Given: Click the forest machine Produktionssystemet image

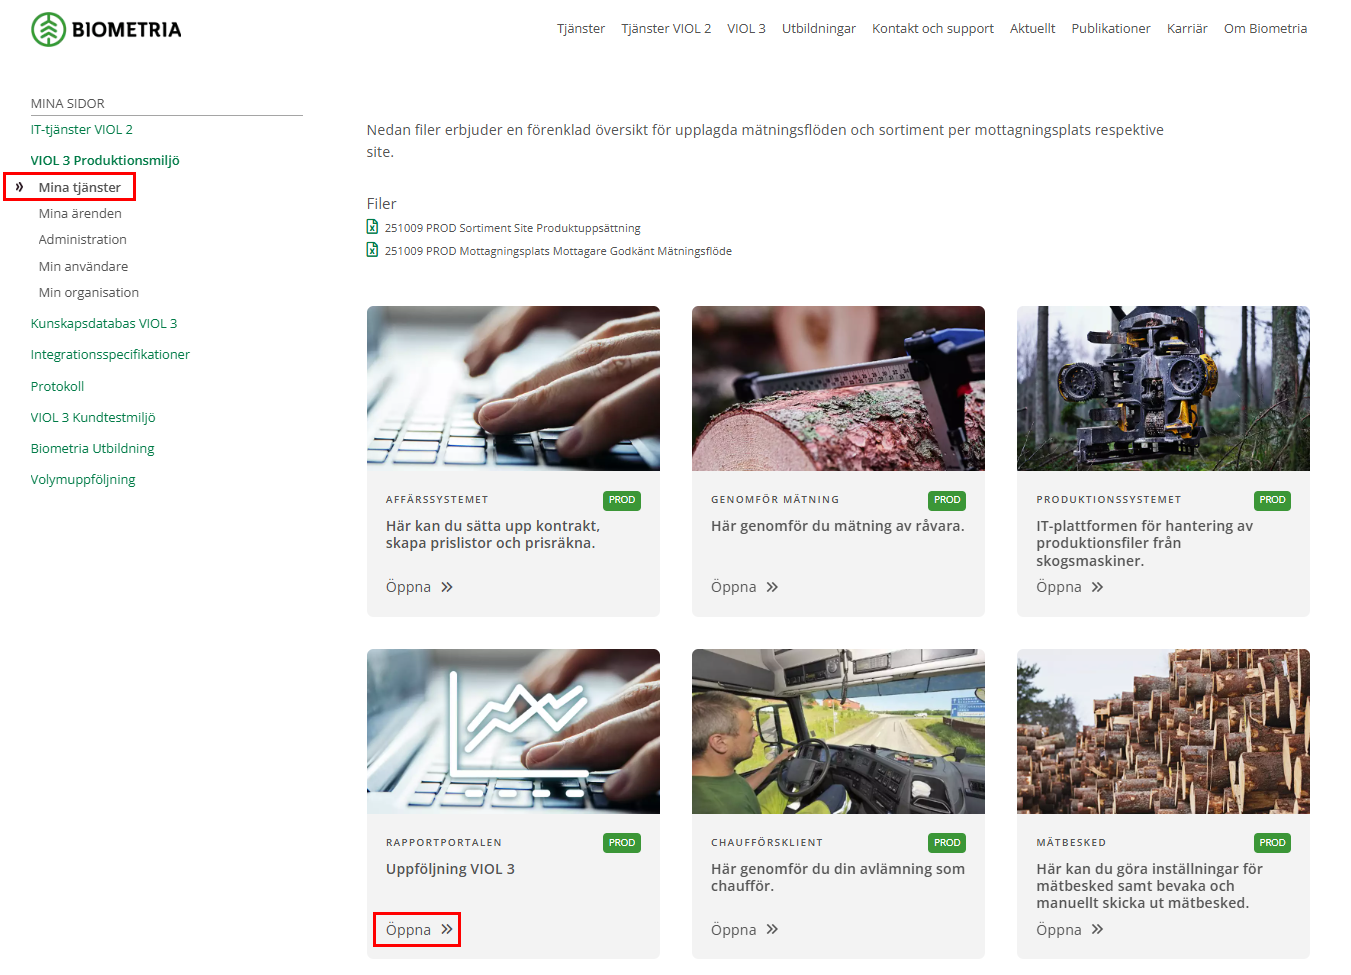Looking at the screenshot, I should click(1163, 388).
